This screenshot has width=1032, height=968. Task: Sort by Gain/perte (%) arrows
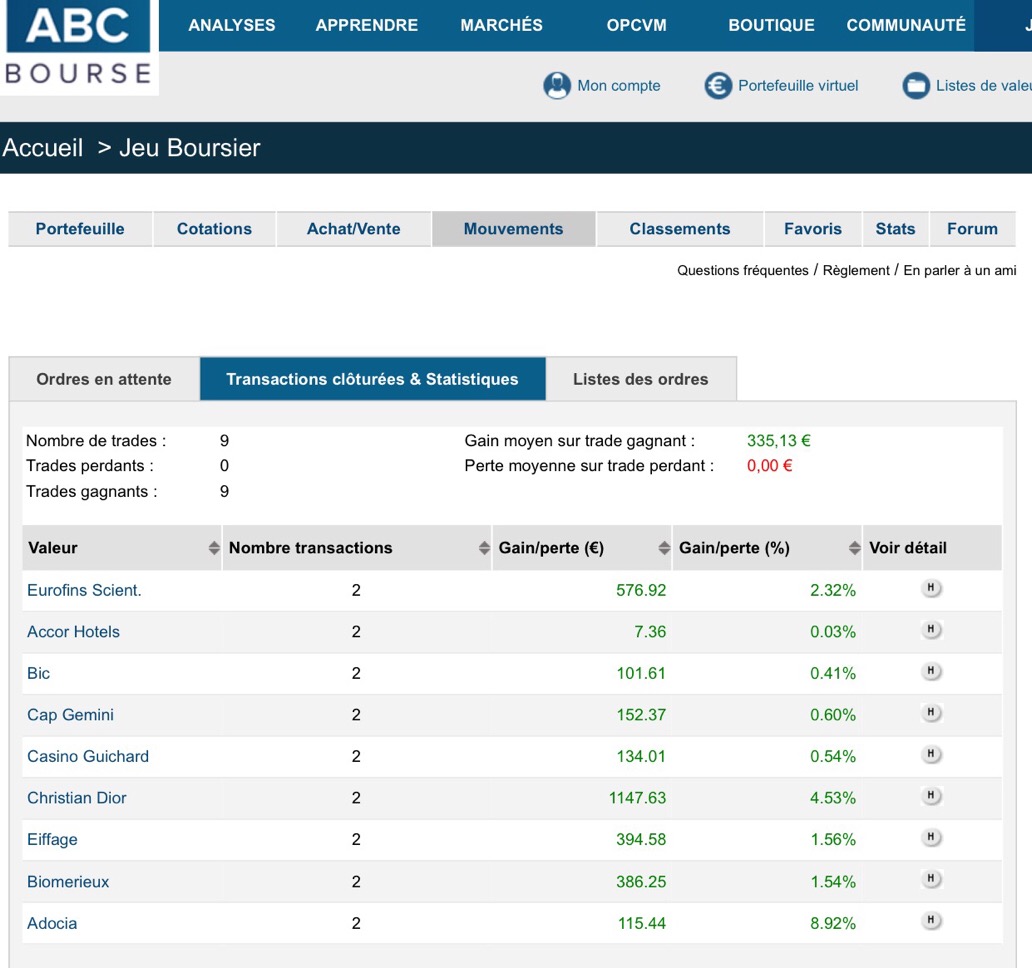pyautogui.click(x=854, y=548)
